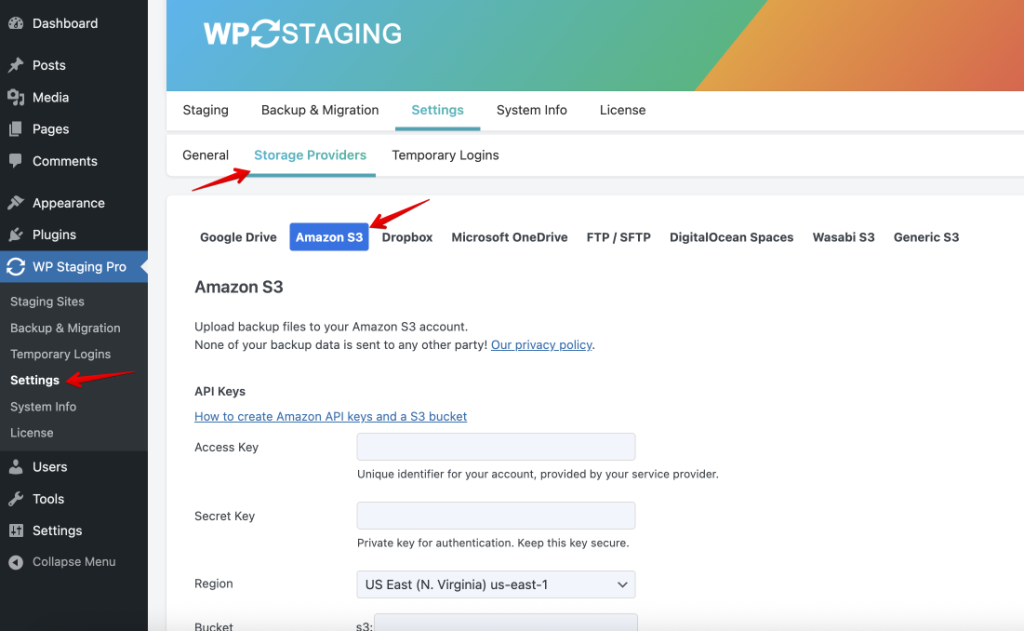Click the WP Staging Pro sync icon
Screen dimensions: 1024x631
(x=16, y=267)
